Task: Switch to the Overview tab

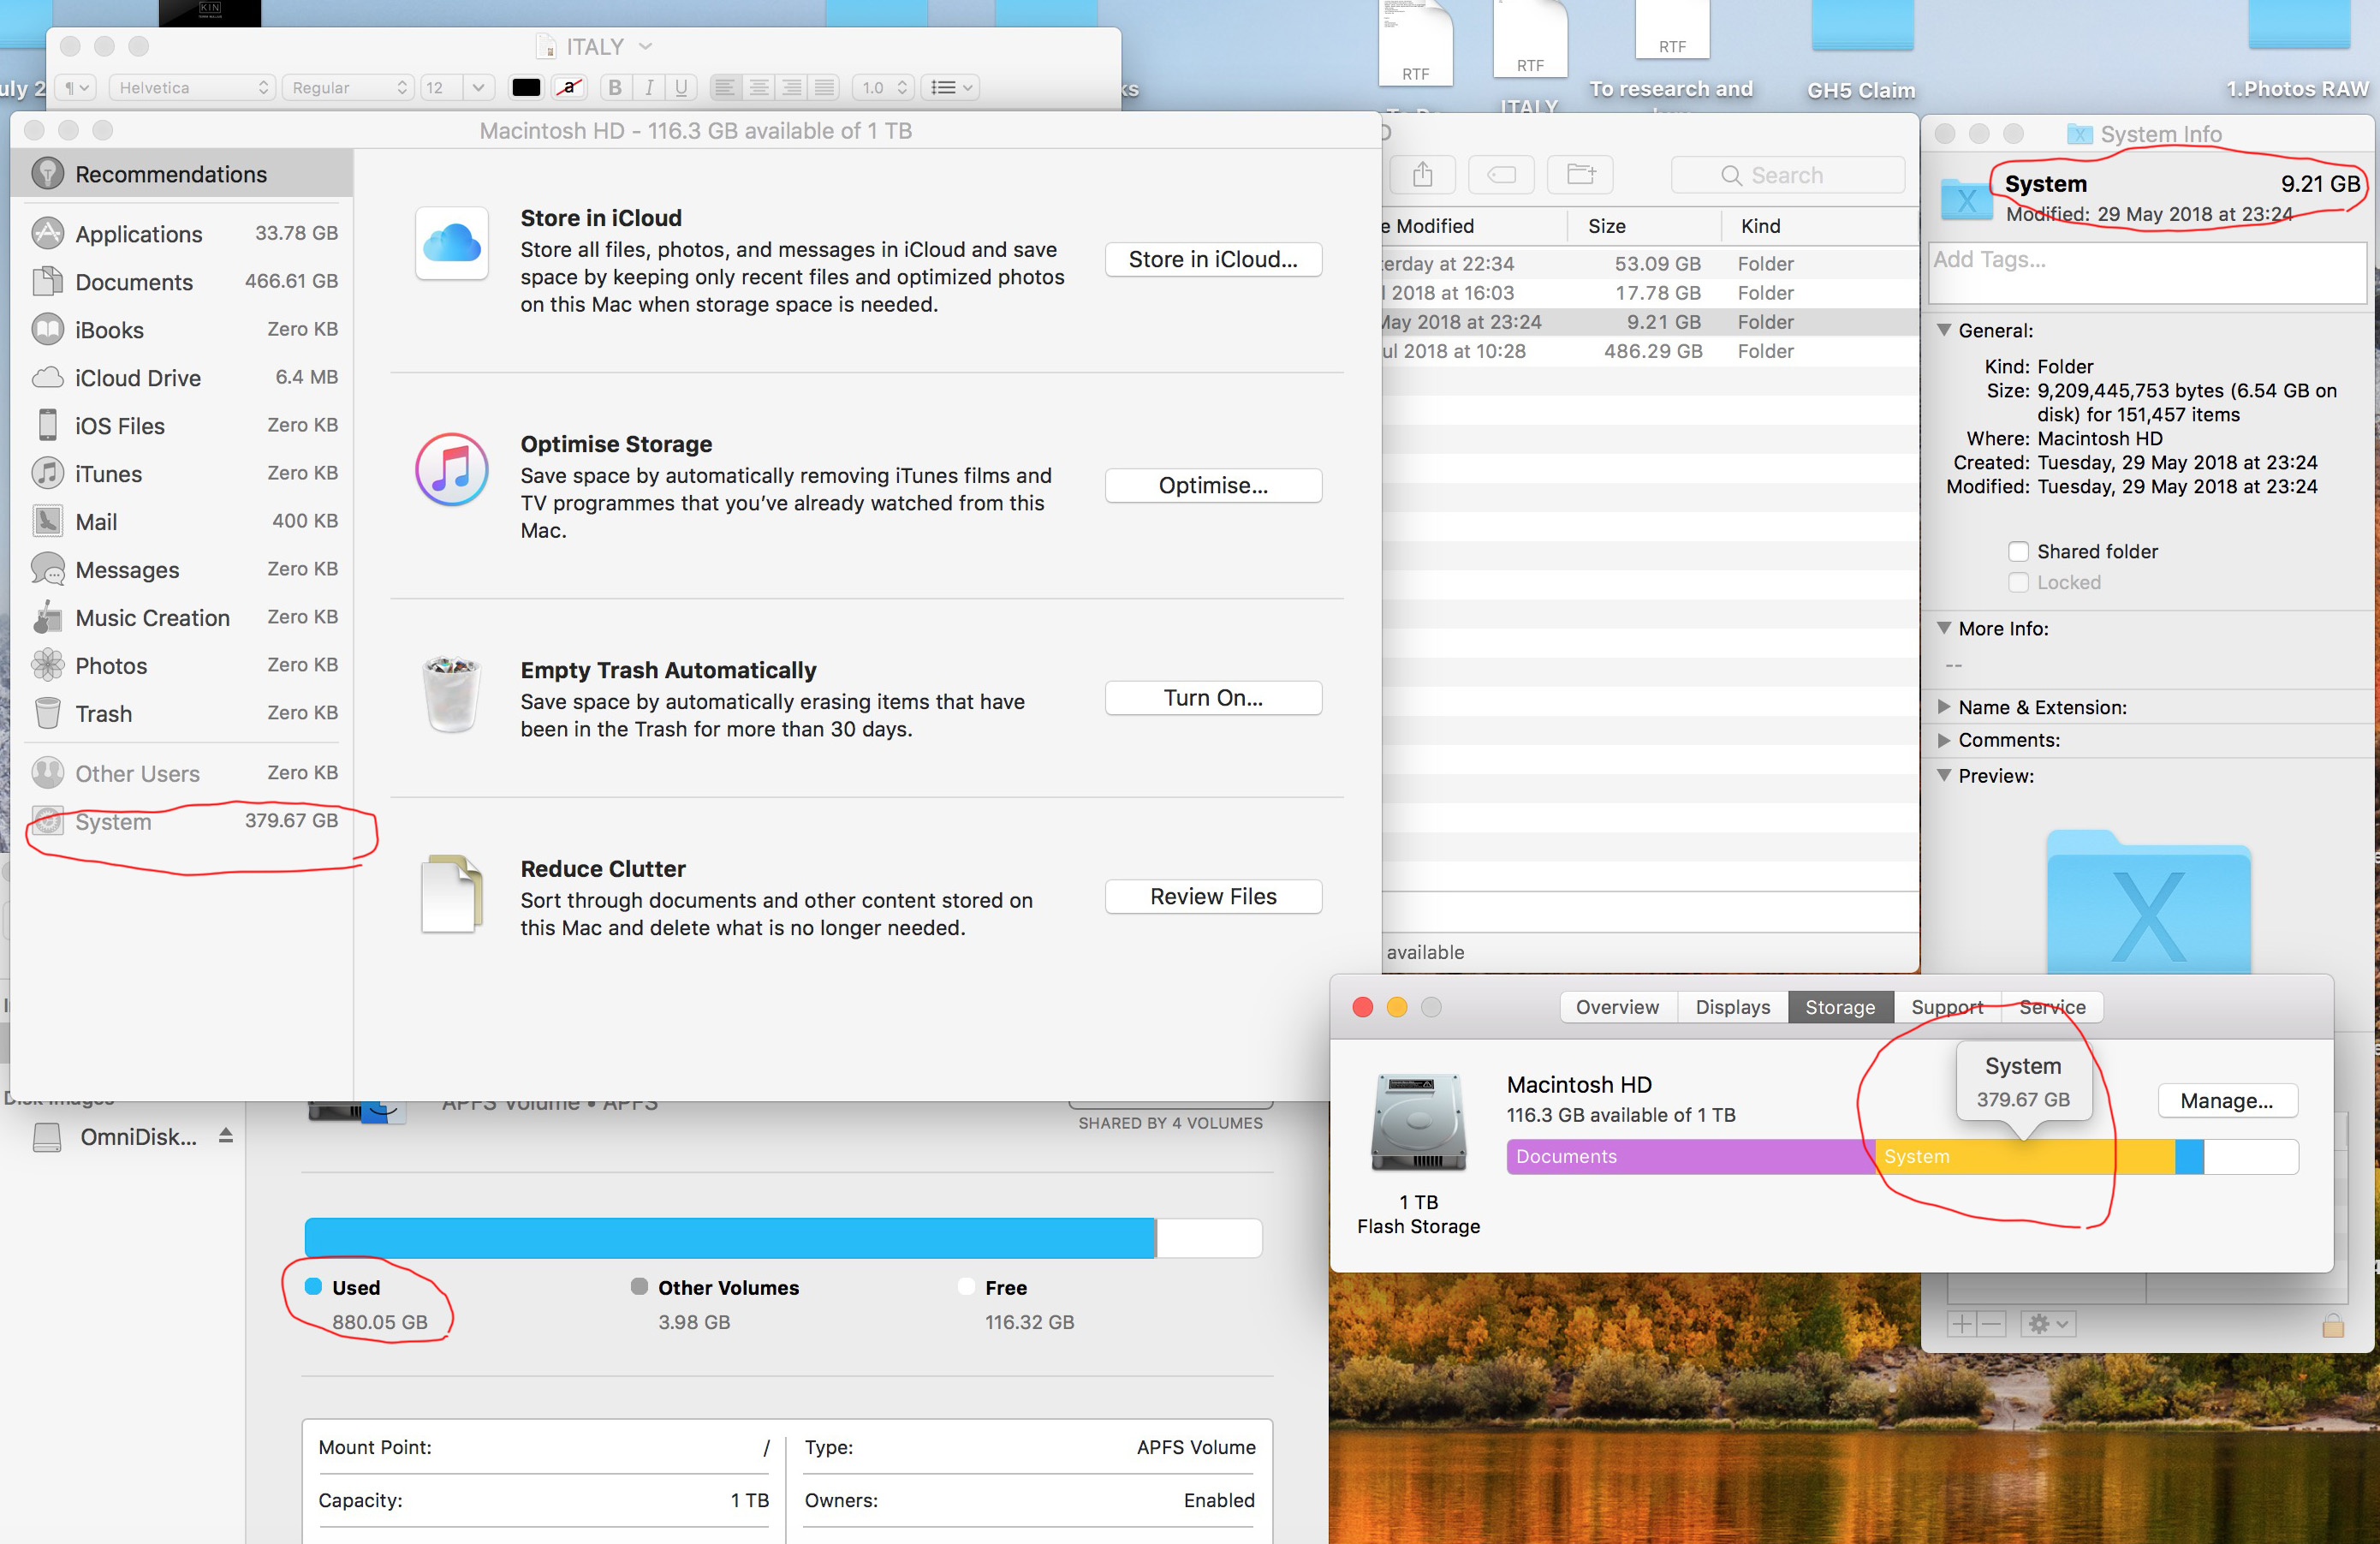Action: [1617, 1007]
